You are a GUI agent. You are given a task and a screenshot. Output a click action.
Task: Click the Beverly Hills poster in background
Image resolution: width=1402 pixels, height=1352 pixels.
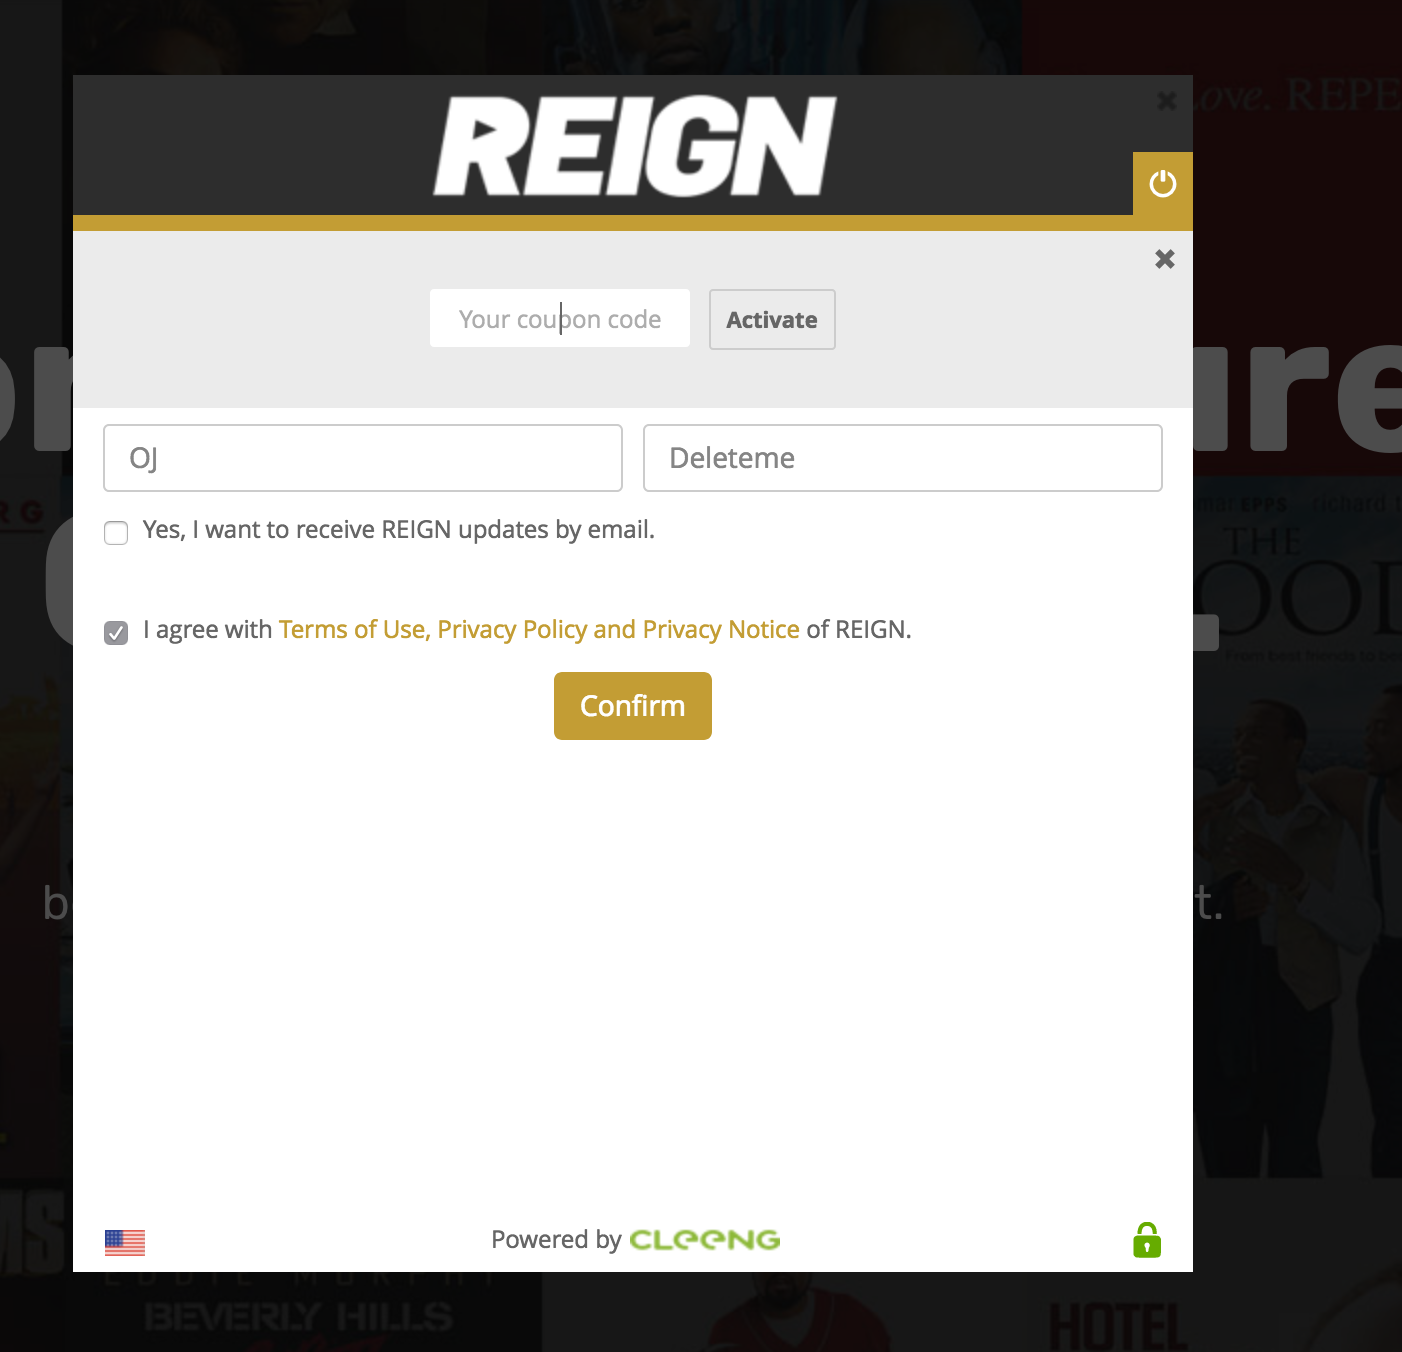coord(300,1313)
